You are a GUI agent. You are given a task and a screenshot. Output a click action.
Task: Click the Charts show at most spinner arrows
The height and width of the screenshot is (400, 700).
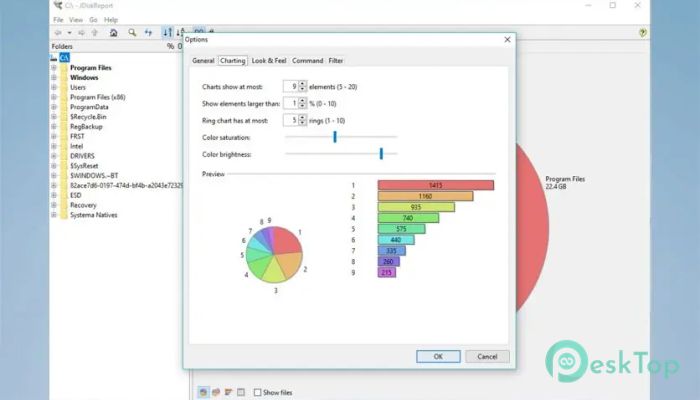pyautogui.click(x=303, y=87)
